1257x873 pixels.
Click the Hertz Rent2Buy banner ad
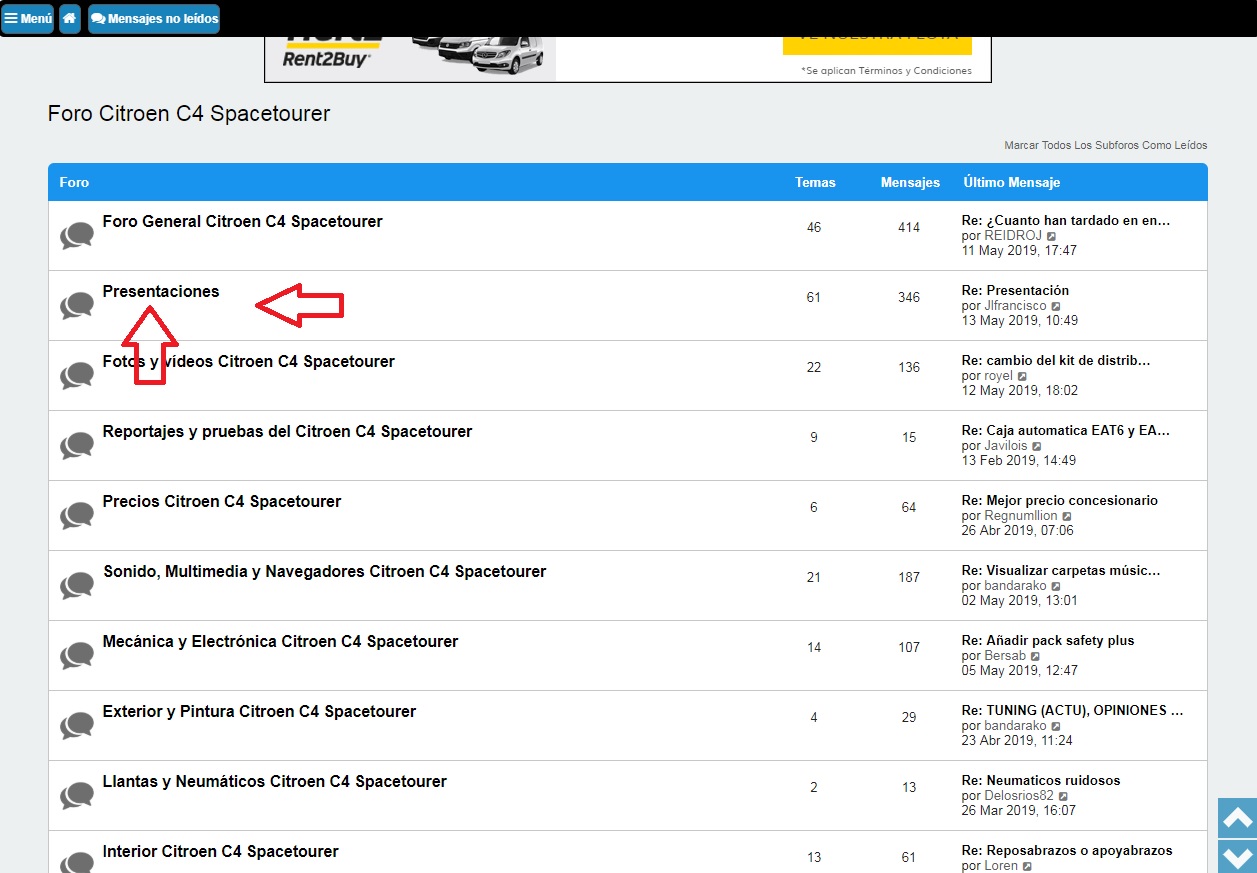coord(628,59)
